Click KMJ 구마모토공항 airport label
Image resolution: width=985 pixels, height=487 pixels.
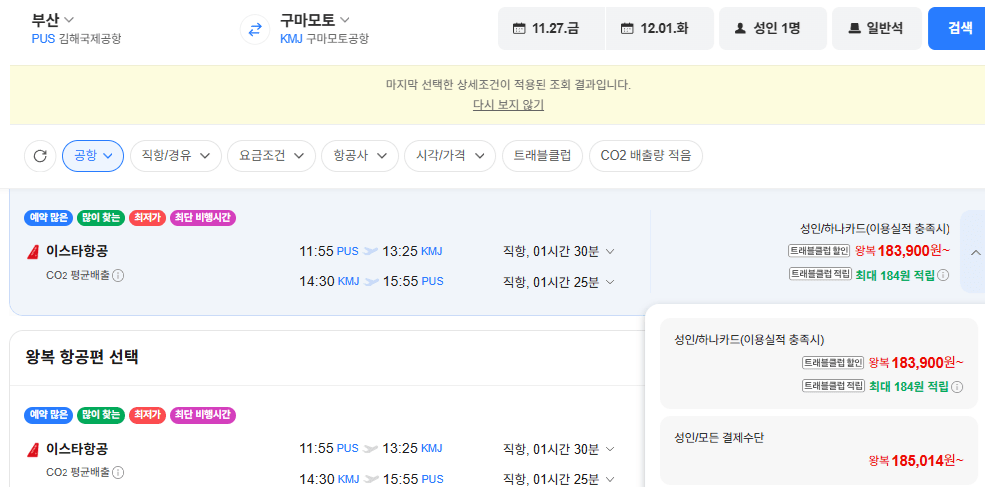click(x=324, y=39)
